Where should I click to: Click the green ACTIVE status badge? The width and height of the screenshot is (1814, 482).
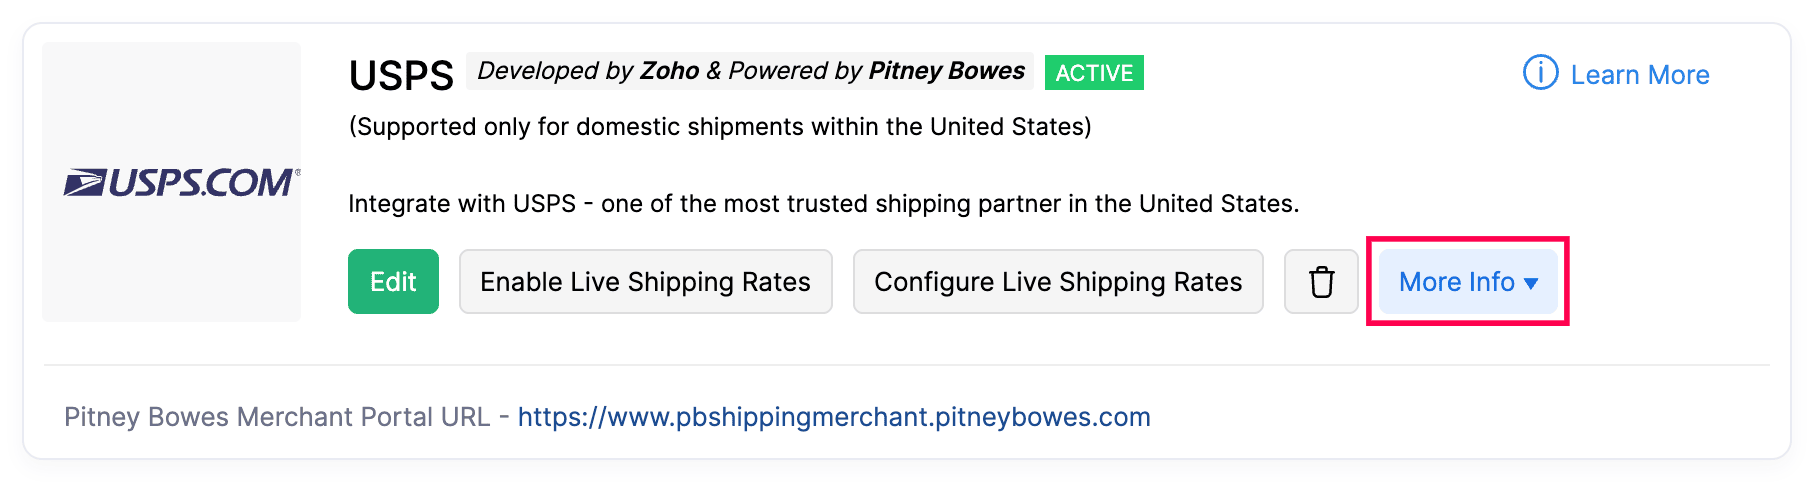tap(1094, 73)
